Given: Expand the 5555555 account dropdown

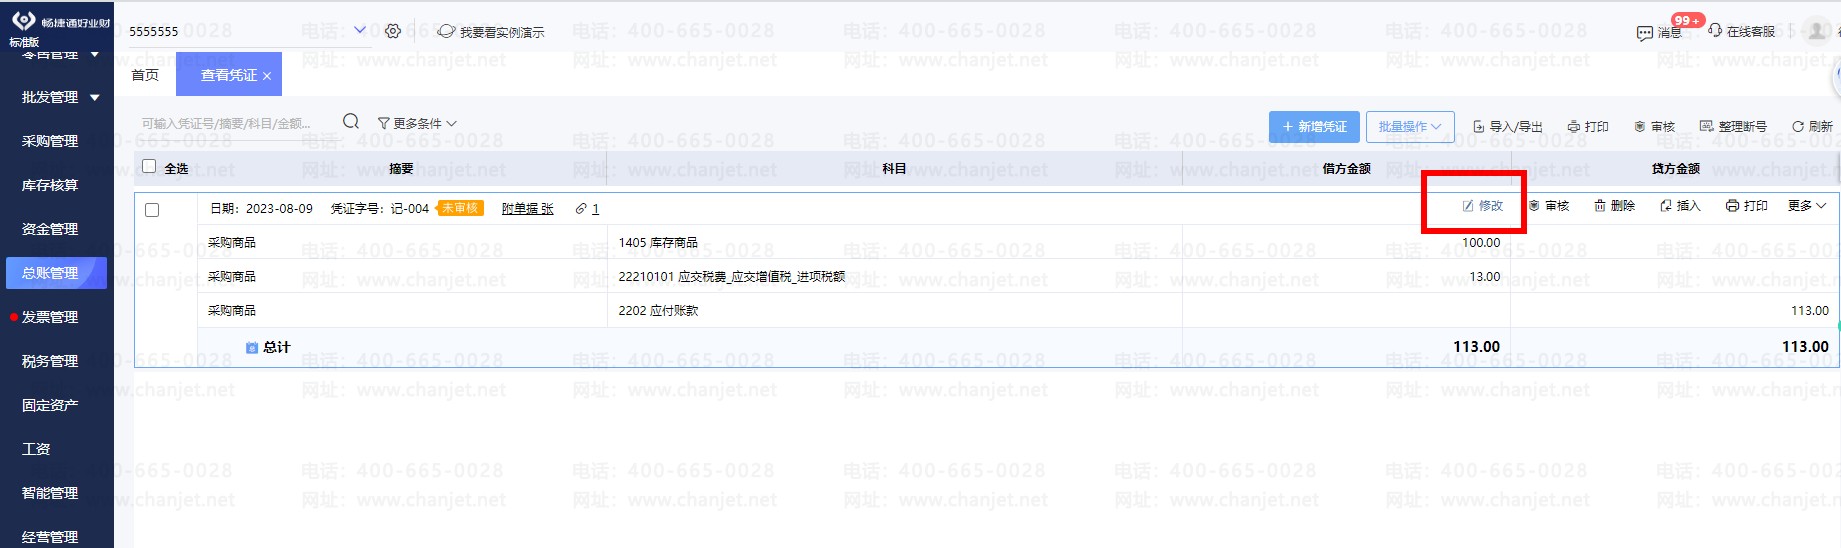Looking at the screenshot, I should (x=360, y=30).
